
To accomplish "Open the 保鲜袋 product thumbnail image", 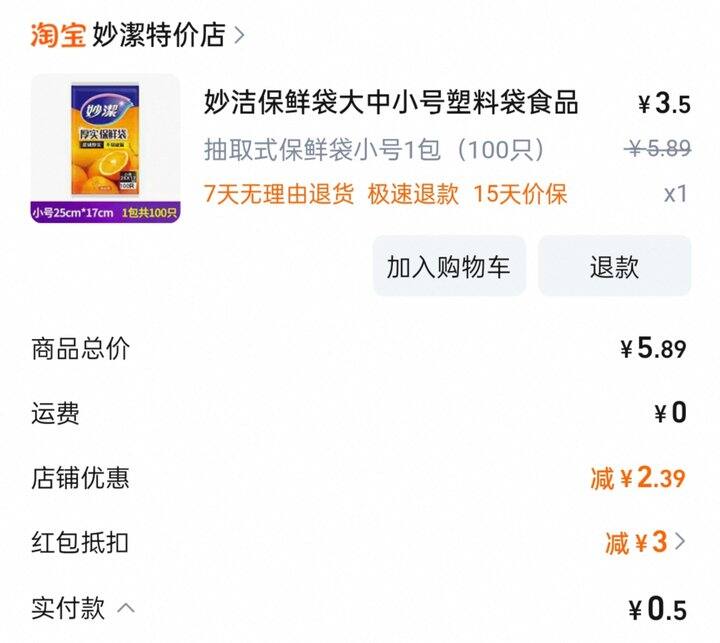I will [x=105, y=148].
